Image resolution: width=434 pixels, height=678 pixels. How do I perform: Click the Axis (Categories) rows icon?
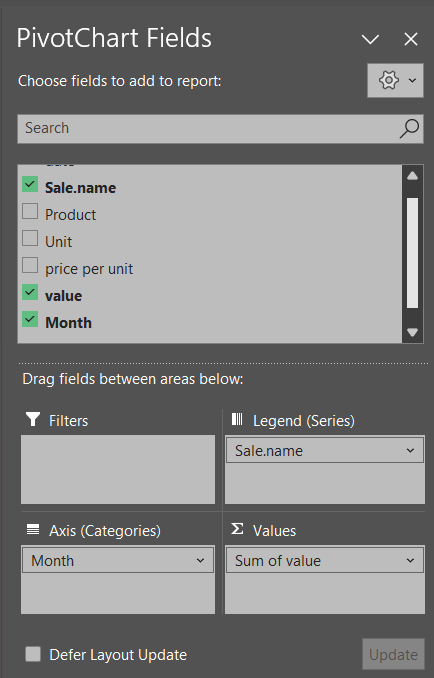click(x=33, y=529)
